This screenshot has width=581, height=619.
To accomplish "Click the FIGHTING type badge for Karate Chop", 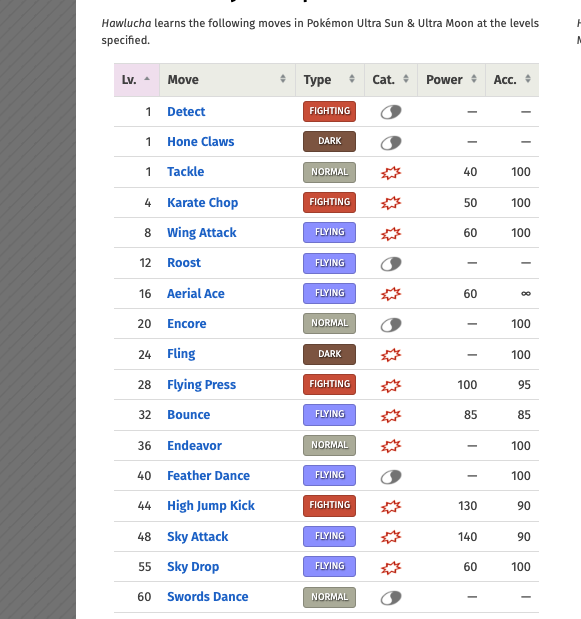I will click(329, 203).
